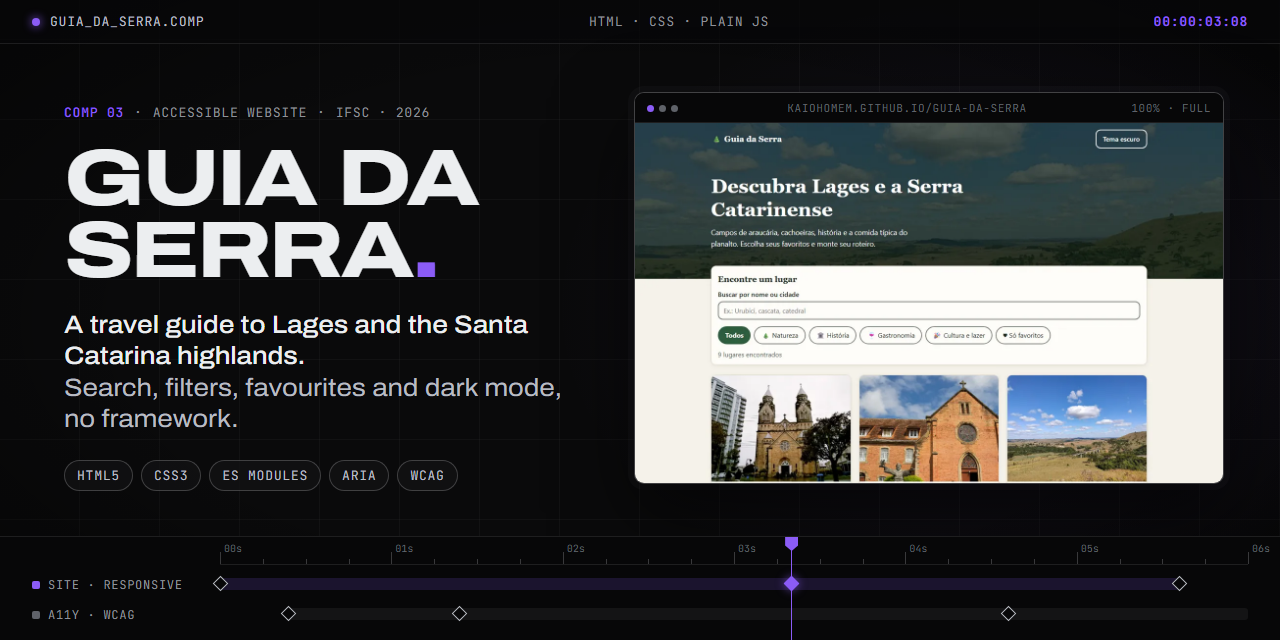Click the ES MODULES tag pill
This screenshot has width=1280, height=640.
point(265,476)
